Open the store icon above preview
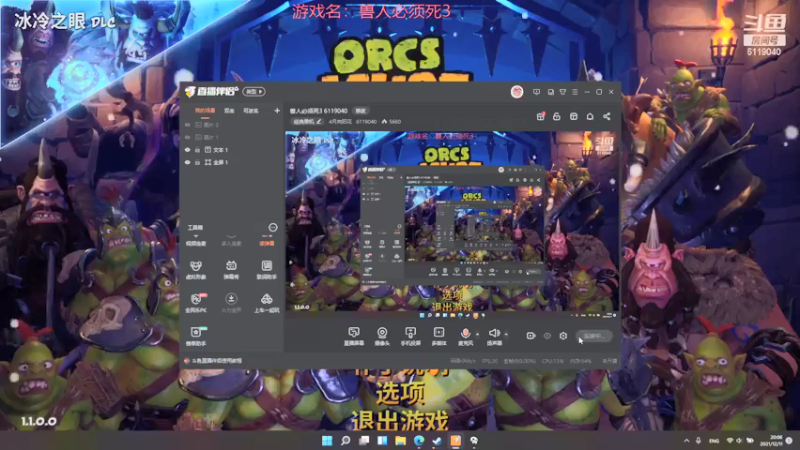 tap(573, 116)
